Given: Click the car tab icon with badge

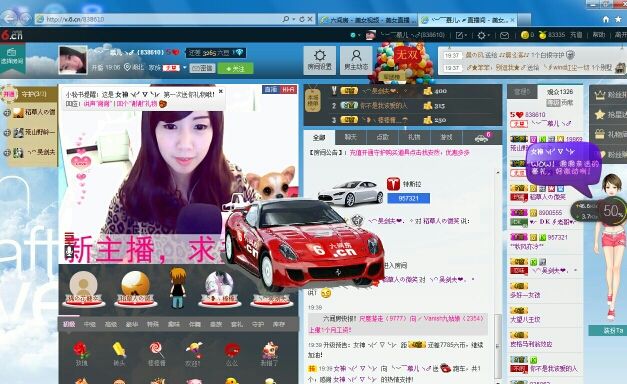Looking at the screenshot, I should coord(482,137).
